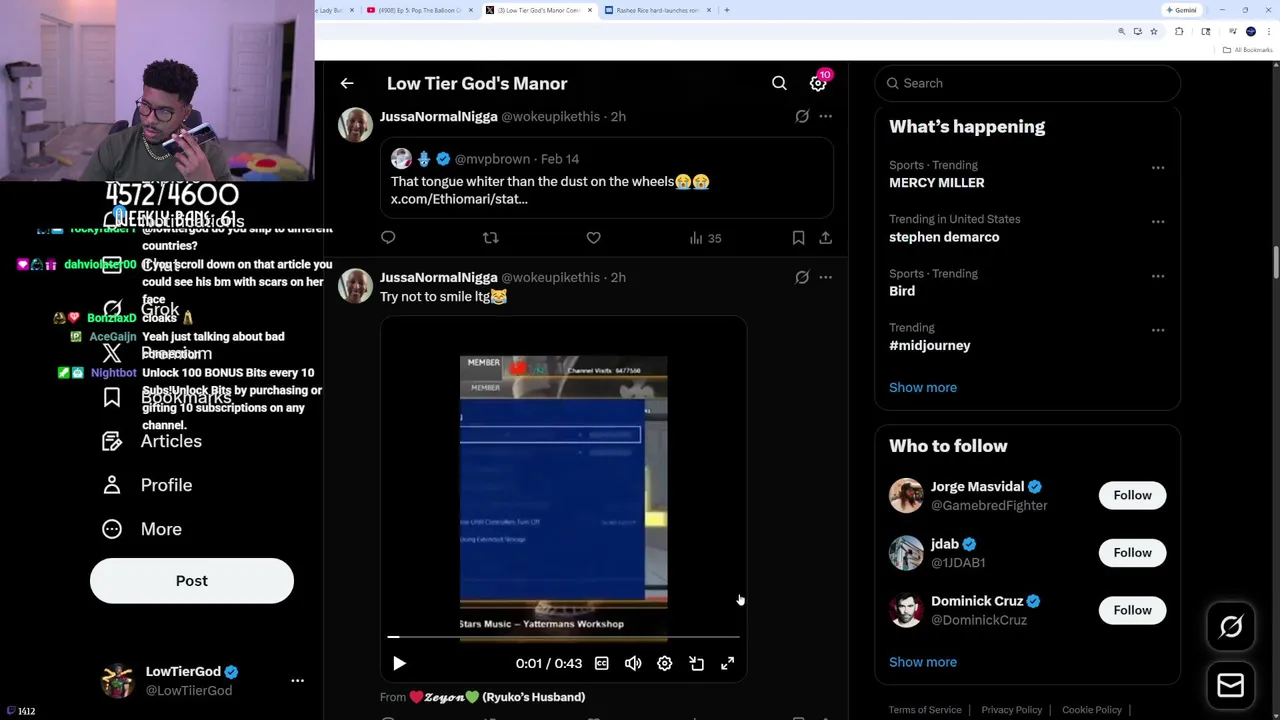
Task: Go back with the arrow beside Low Tier God's Manor
Action: tap(347, 84)
